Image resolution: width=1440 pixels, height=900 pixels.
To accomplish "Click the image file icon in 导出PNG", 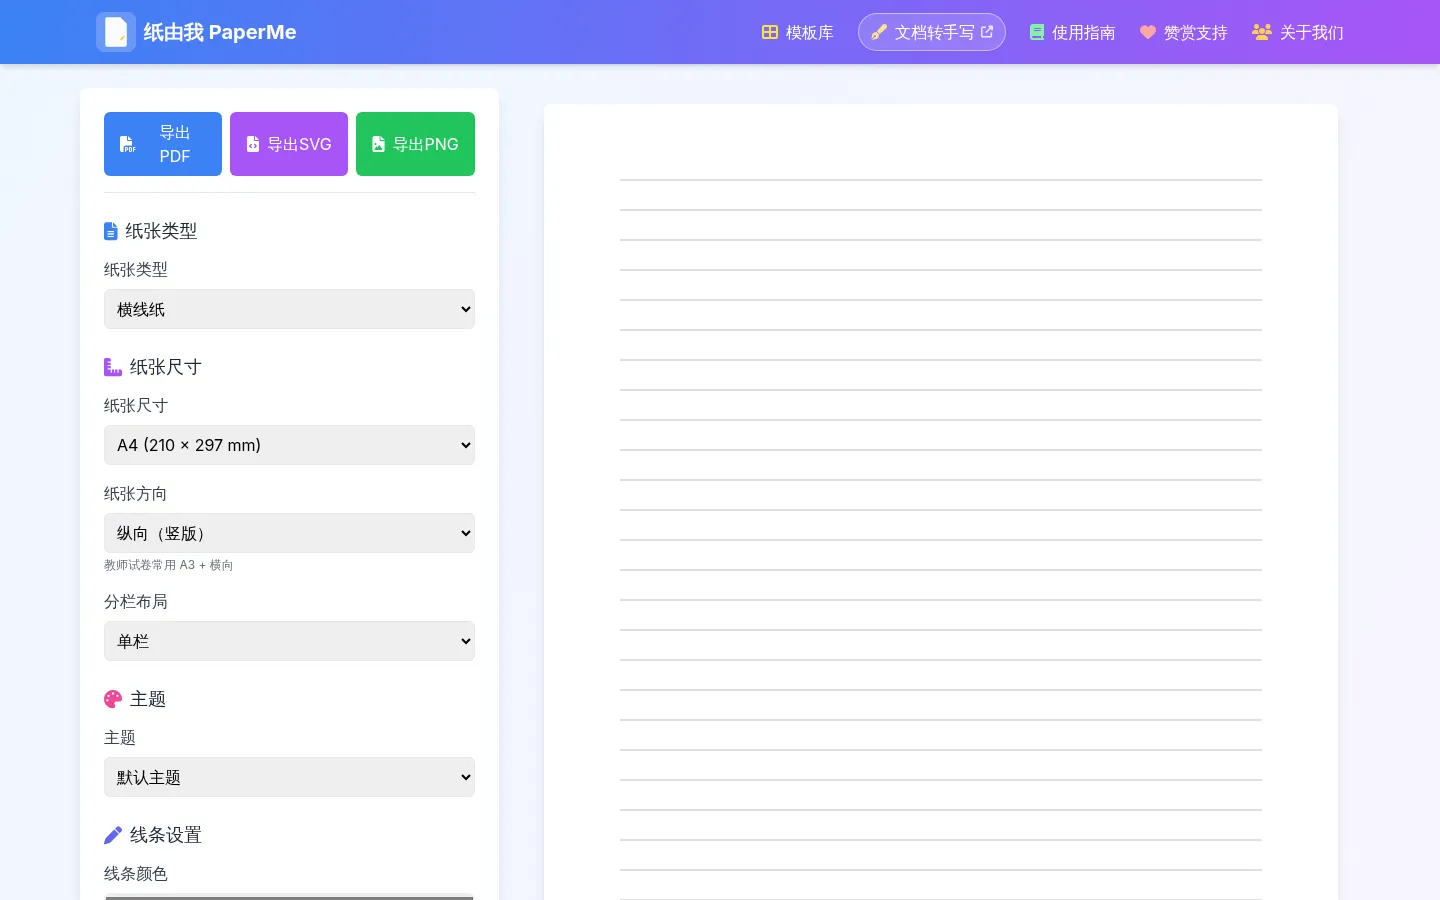I will tap(379, 144).
